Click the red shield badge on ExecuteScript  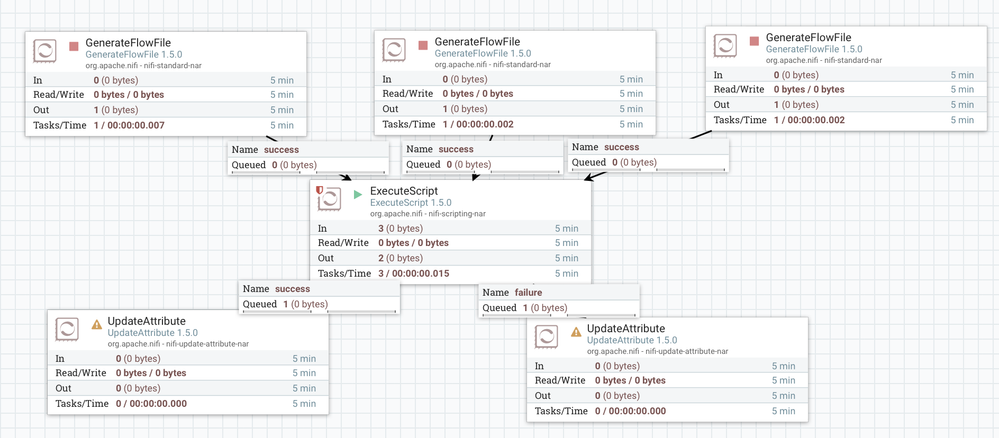(x=320, y=189)
